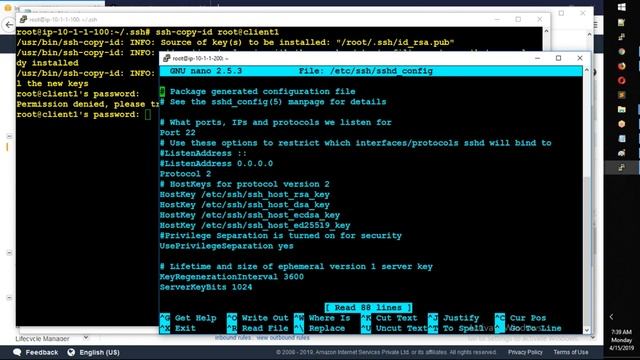The height and width of the screenshot is (360, 640).
Task: Click KeyRegenerationInterval 3600 line
Action: (232, 277)
